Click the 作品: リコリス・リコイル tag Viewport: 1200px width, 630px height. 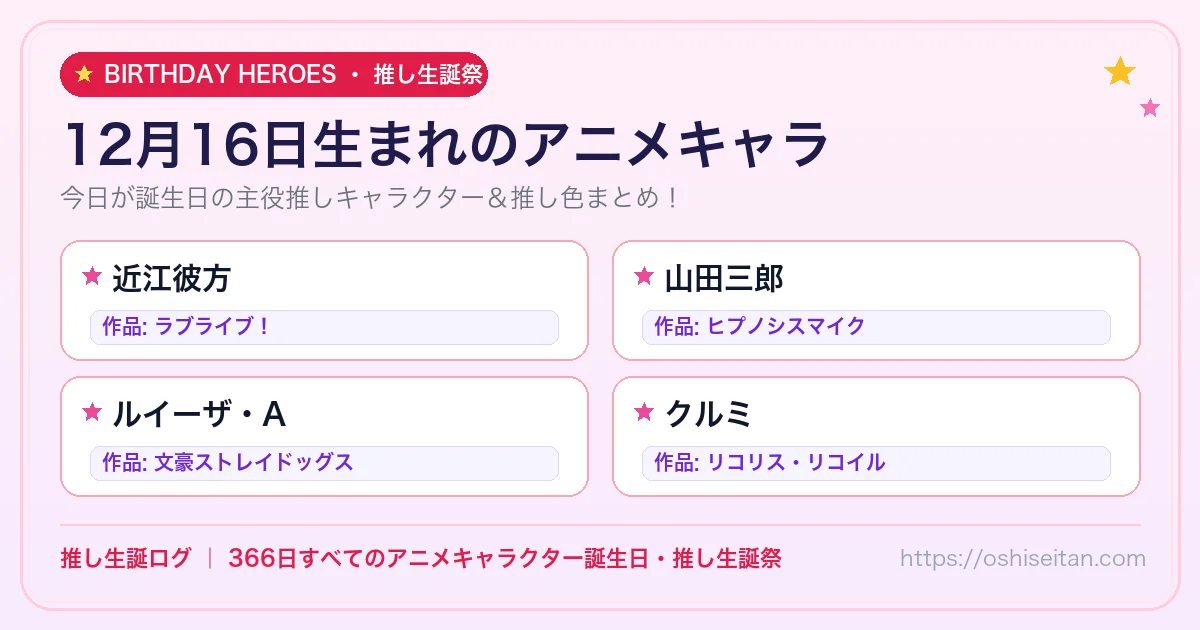(x=876, y=463)
